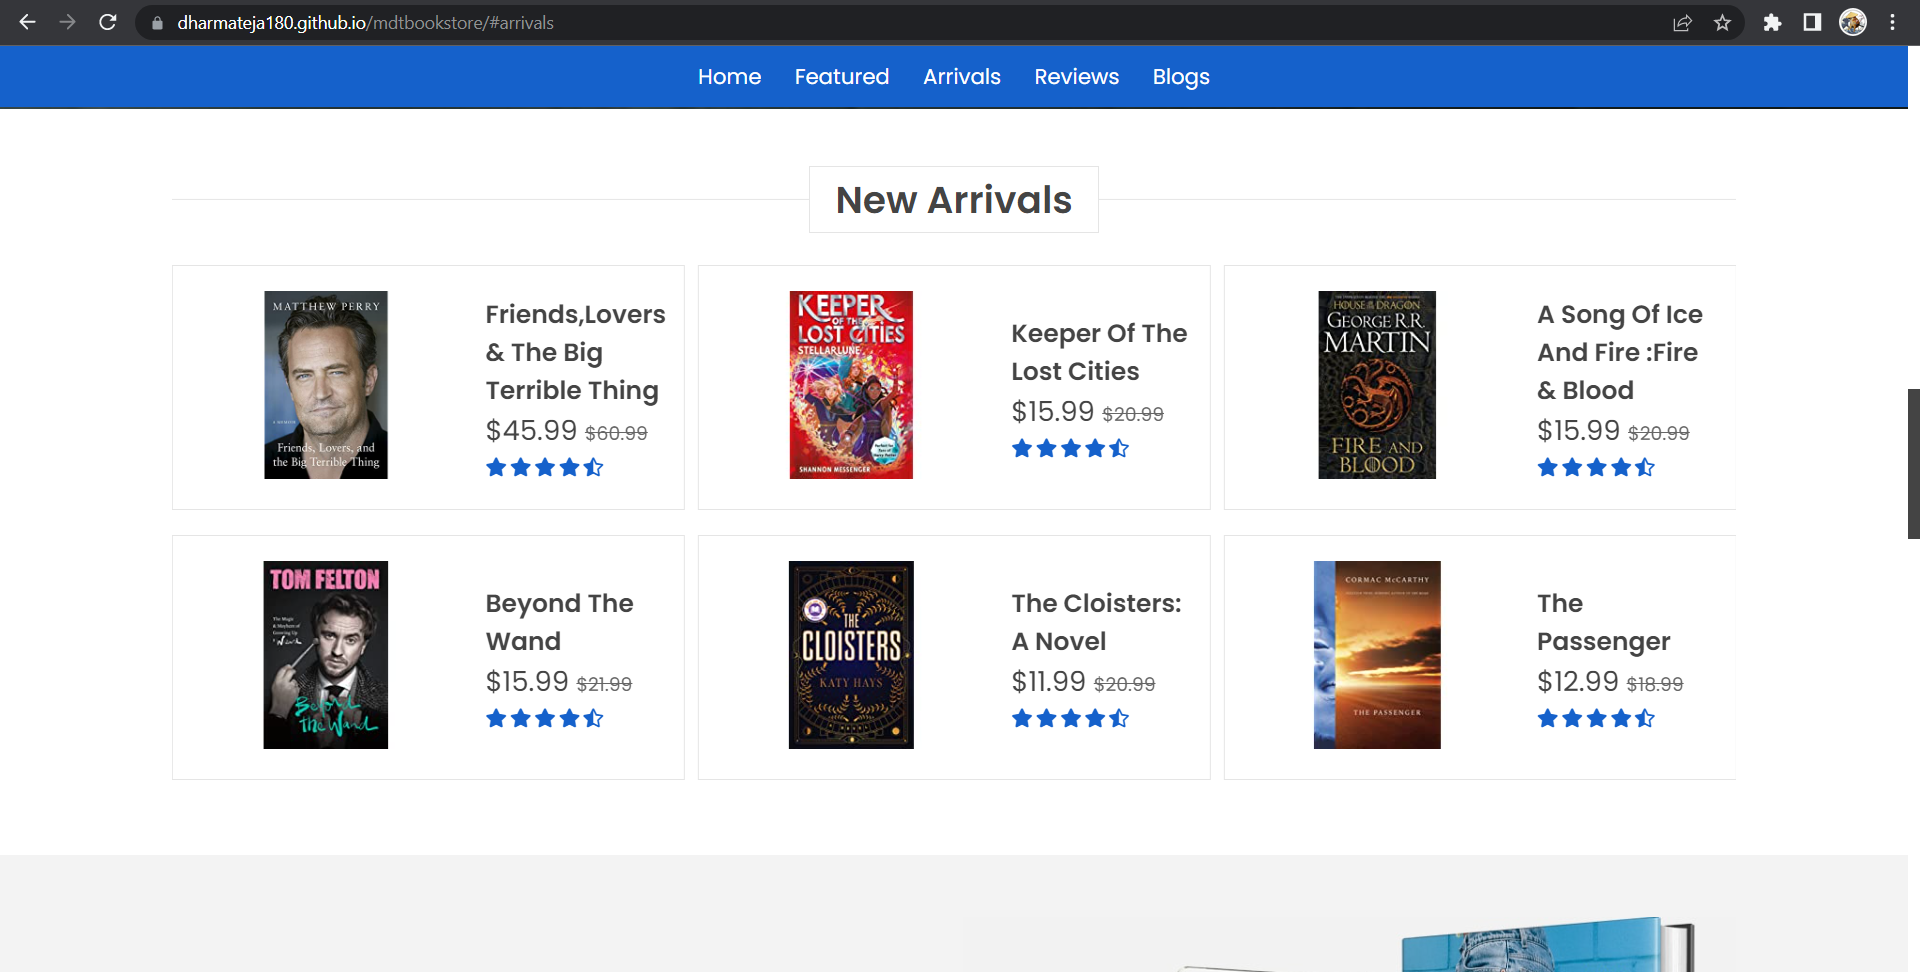
Task: Open The Cloisters: A Novel book cover
Action: coord(850,654)
